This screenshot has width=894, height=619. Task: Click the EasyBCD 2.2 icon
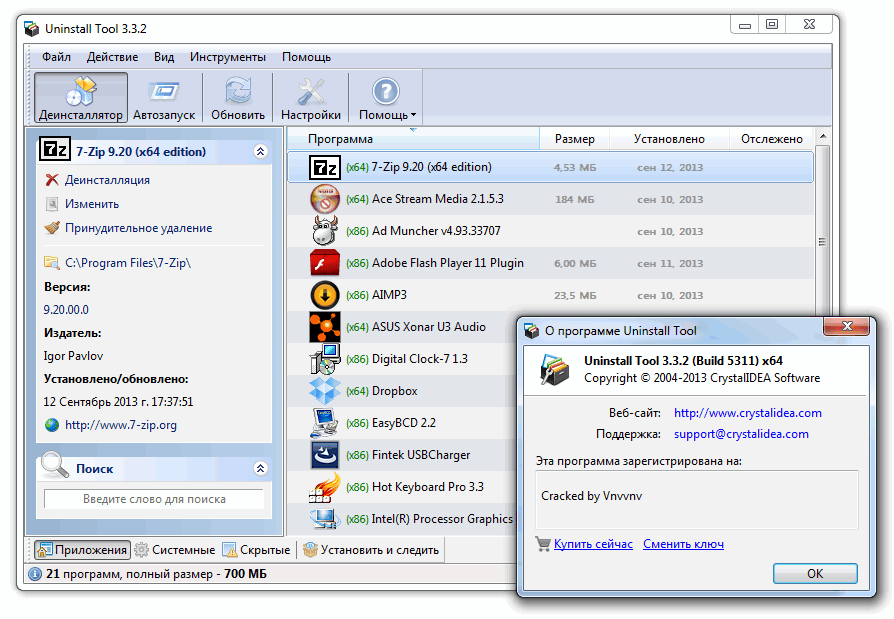click(325, 423)
